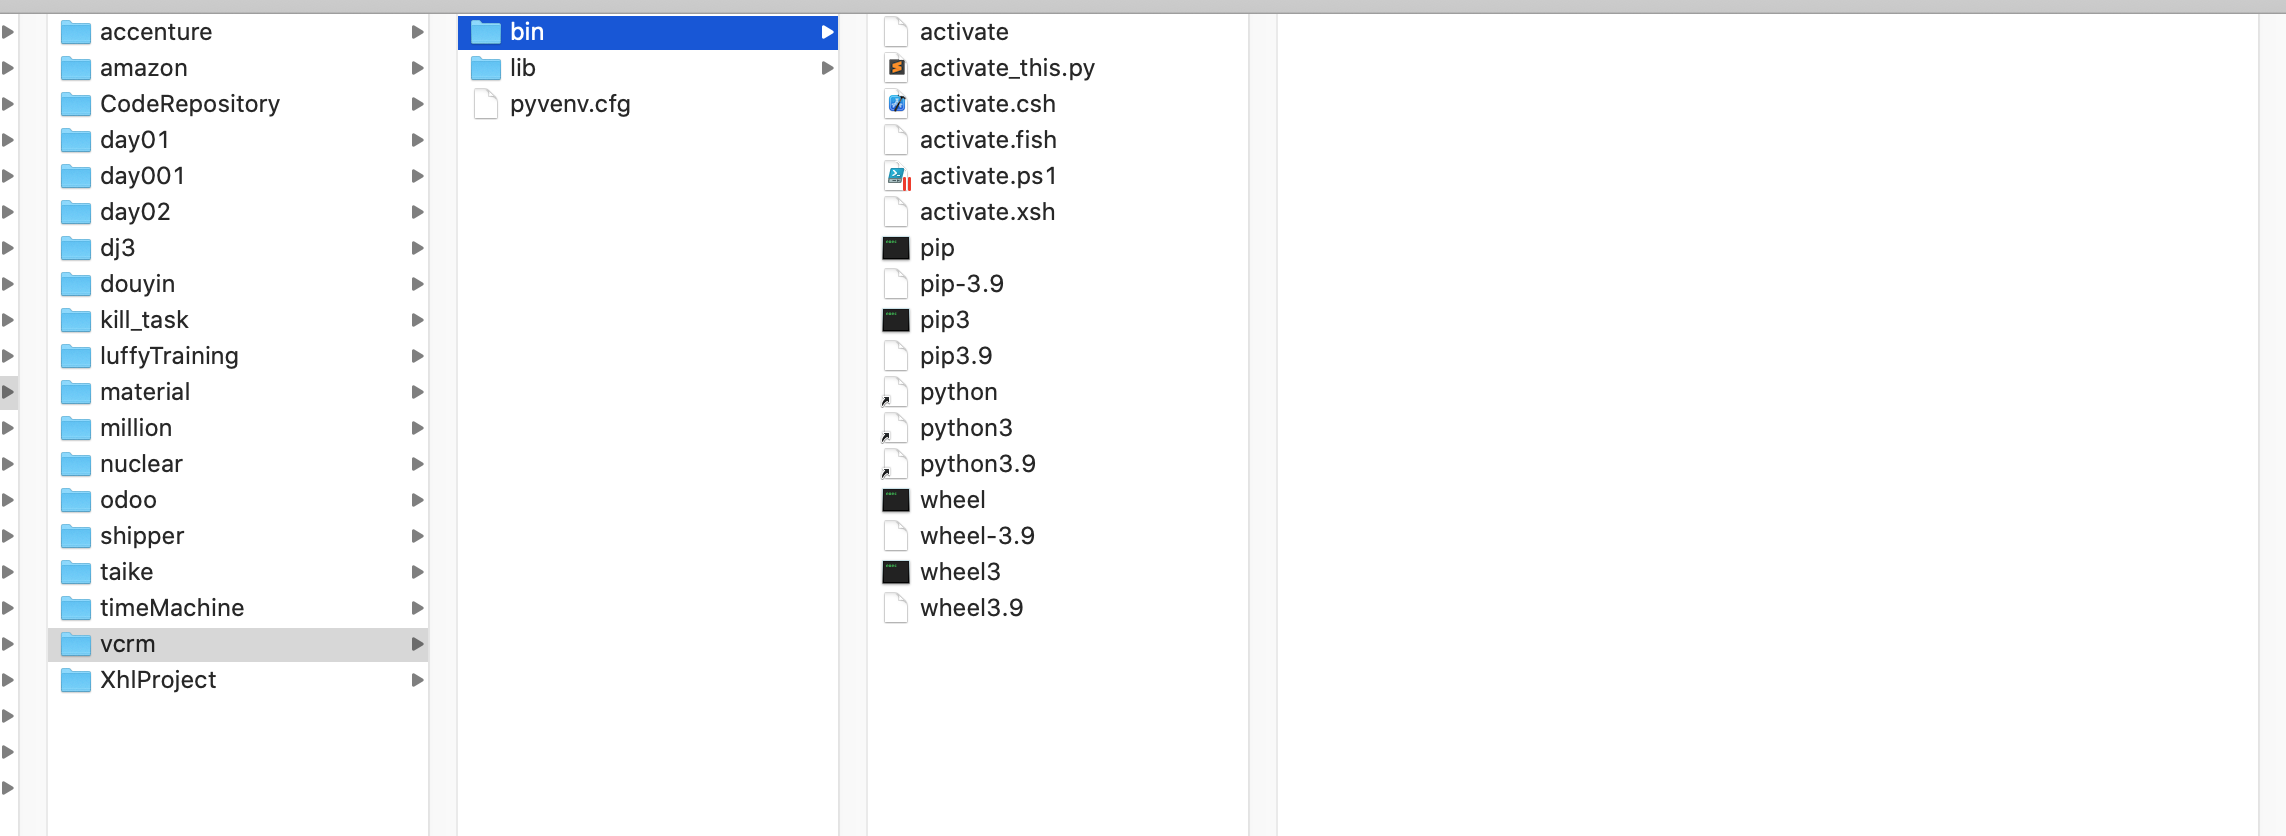Select the activate.fish file
This screenshot has height=836, width=2286.
[x=987, y=140]
